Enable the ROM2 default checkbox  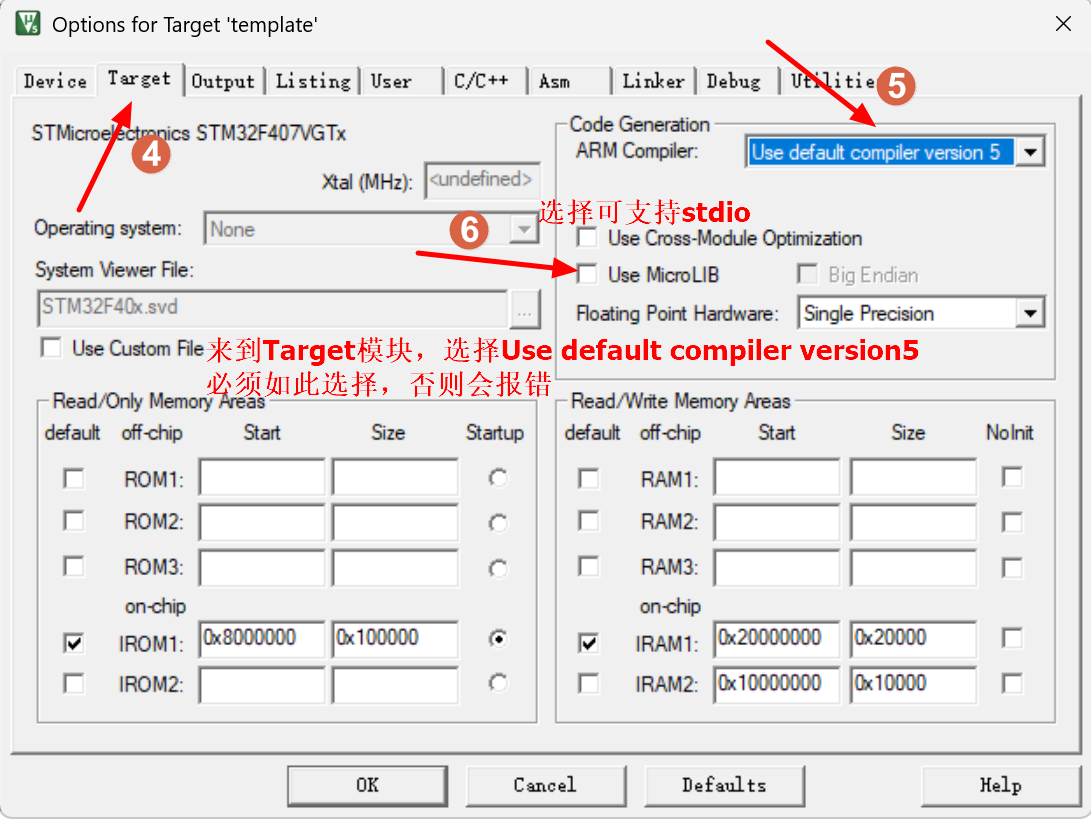coord(74,521)
